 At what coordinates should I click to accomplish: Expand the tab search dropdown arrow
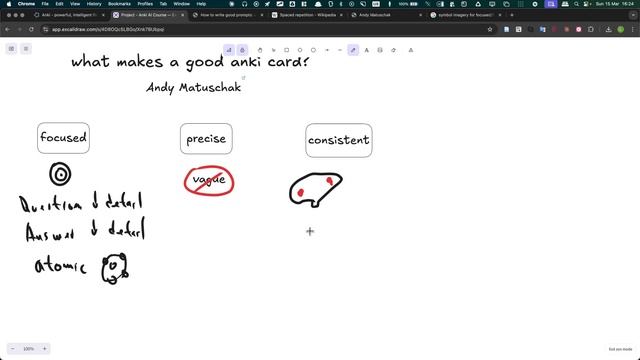[633, 15]
